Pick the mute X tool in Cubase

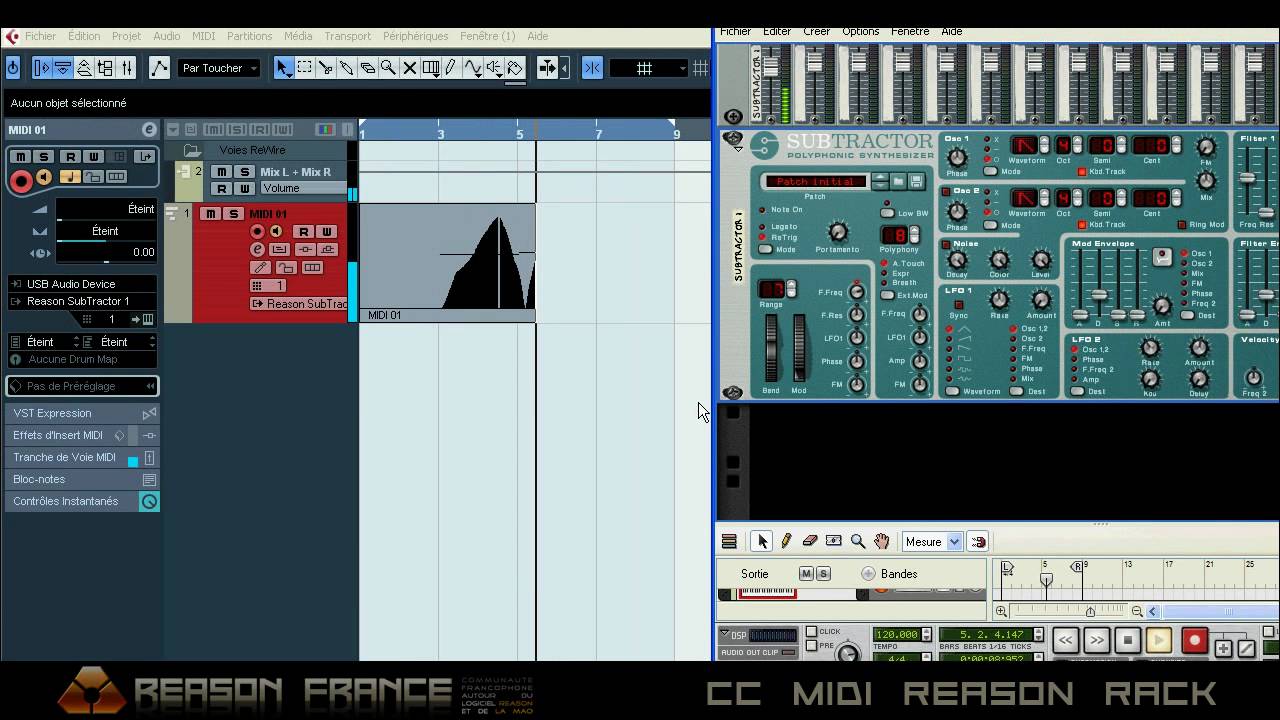[409, 68]
